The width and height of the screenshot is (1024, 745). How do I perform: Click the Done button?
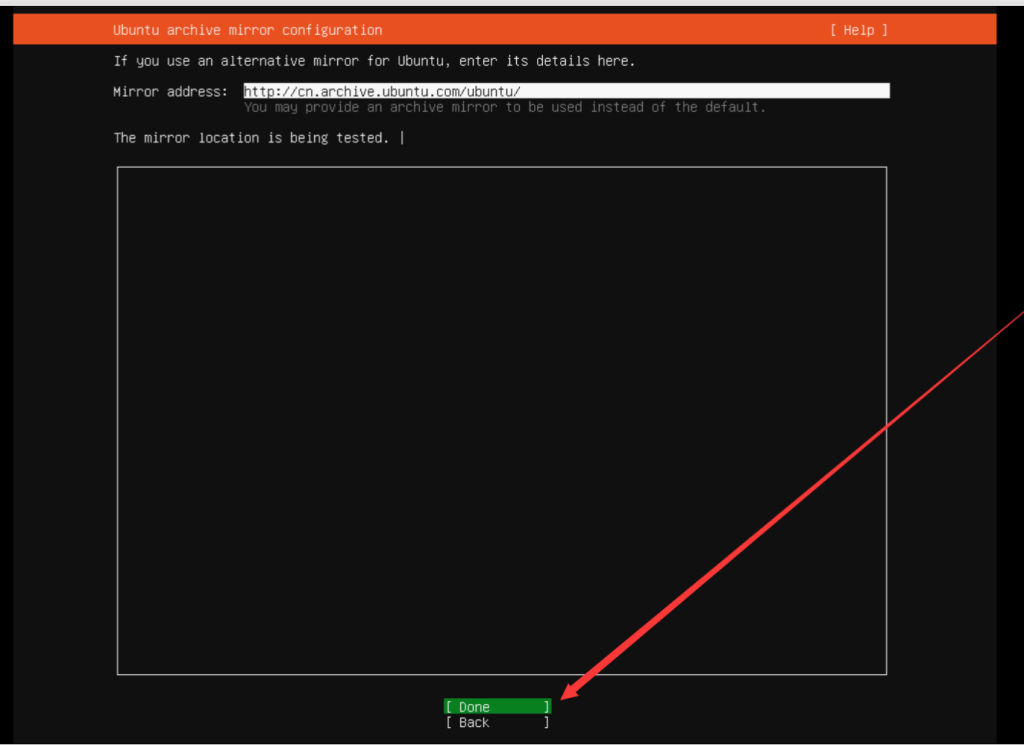click(498, 706)
